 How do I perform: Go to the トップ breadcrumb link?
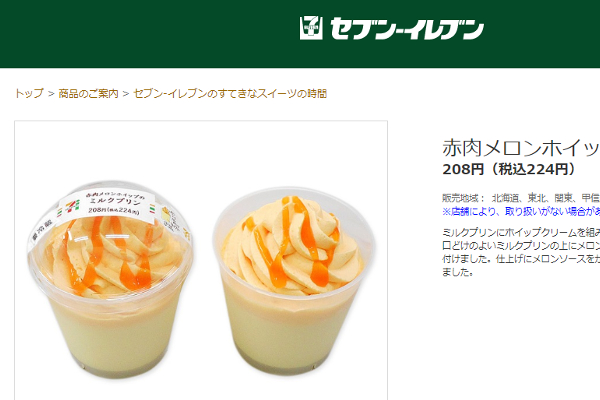pyautogui.click(x=29, y=93)
